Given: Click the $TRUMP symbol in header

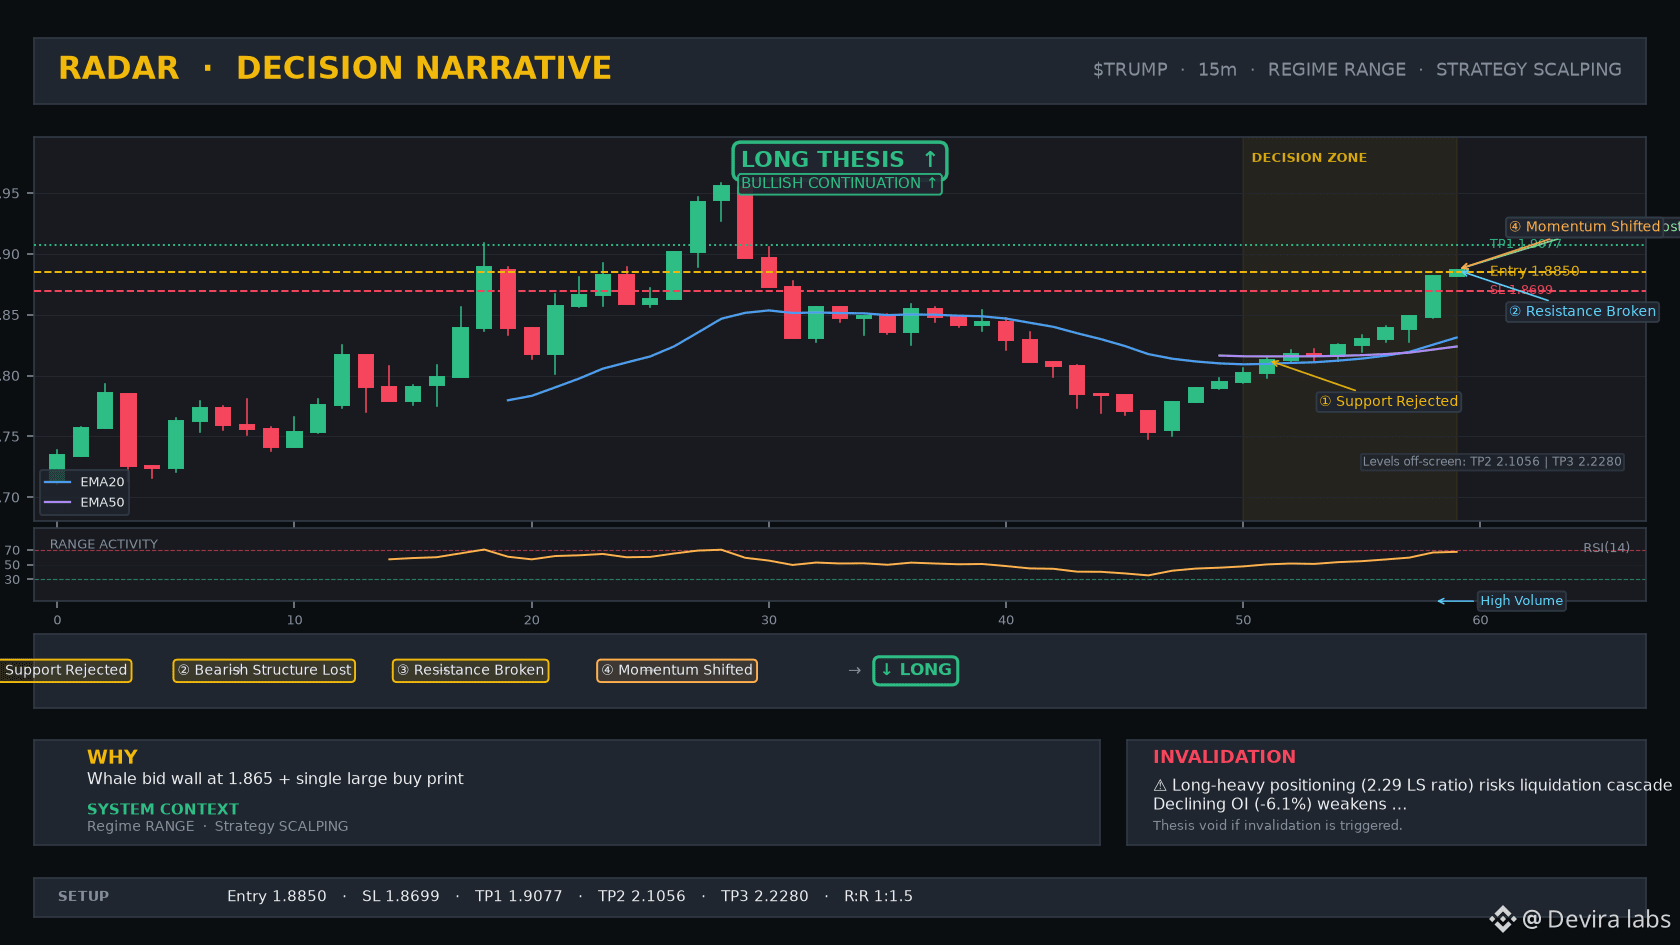Looking at the screenshot, I should pyautogui.click(x=1130, y=70).
